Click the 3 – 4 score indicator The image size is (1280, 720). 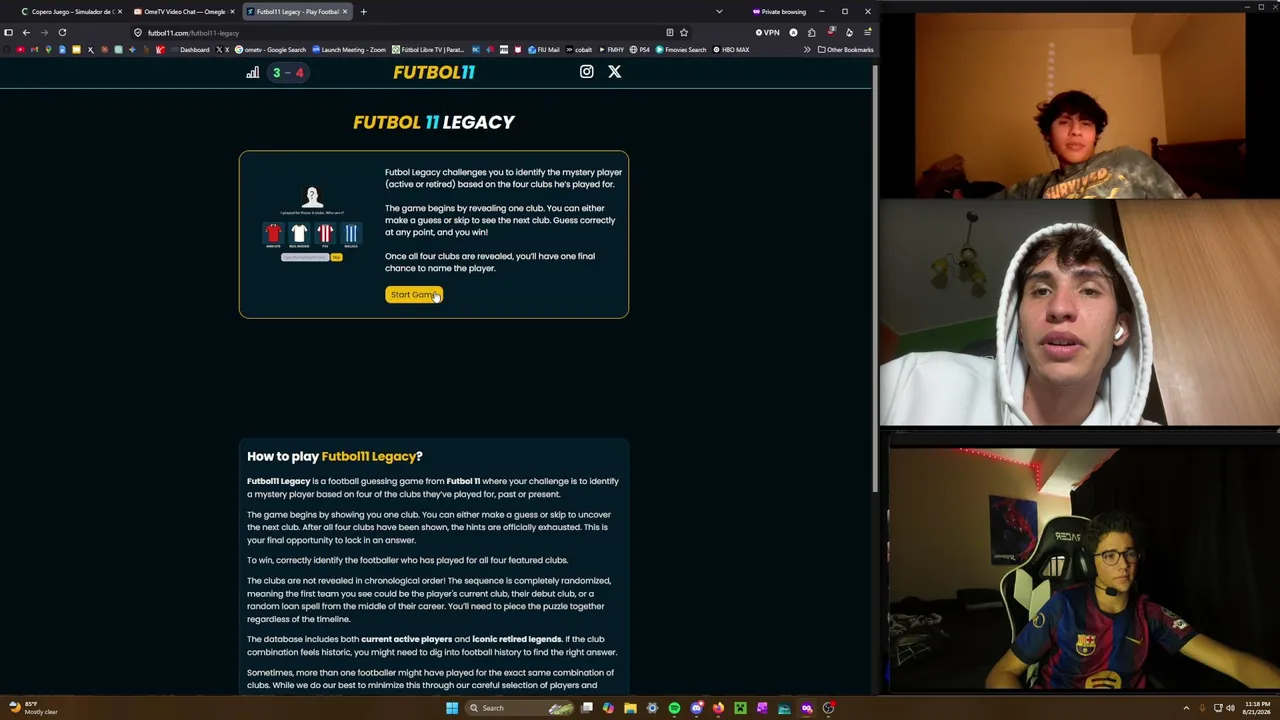tap(288, 72)
